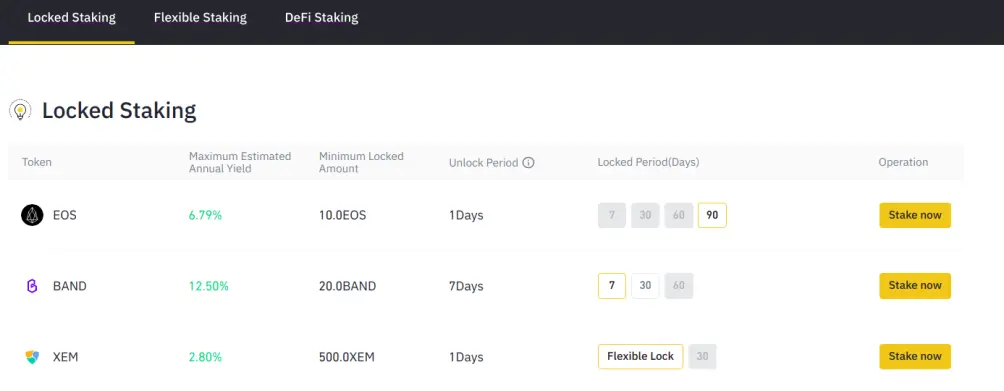This screenshot has width=1004, height=391.
Task: Select the 7-day period for EOS
Action: (612, 215)
